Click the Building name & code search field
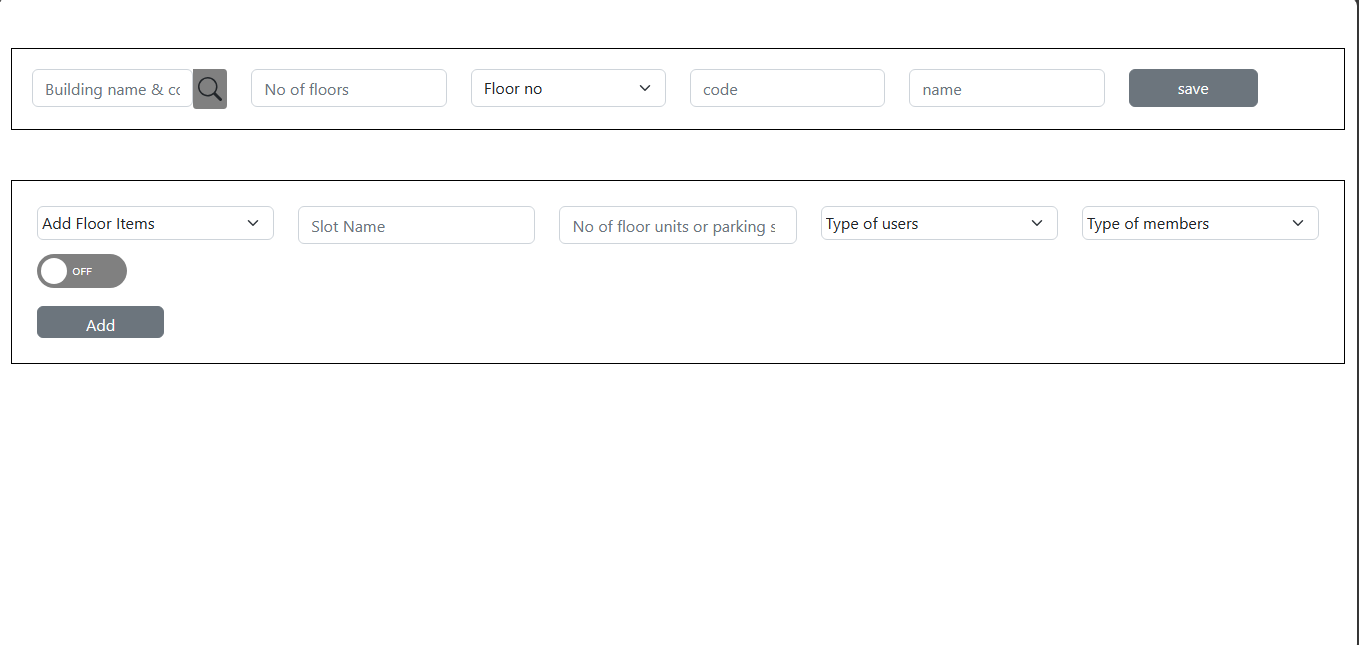Viewport: 1359px width, 645px height. tap(110, 88)
